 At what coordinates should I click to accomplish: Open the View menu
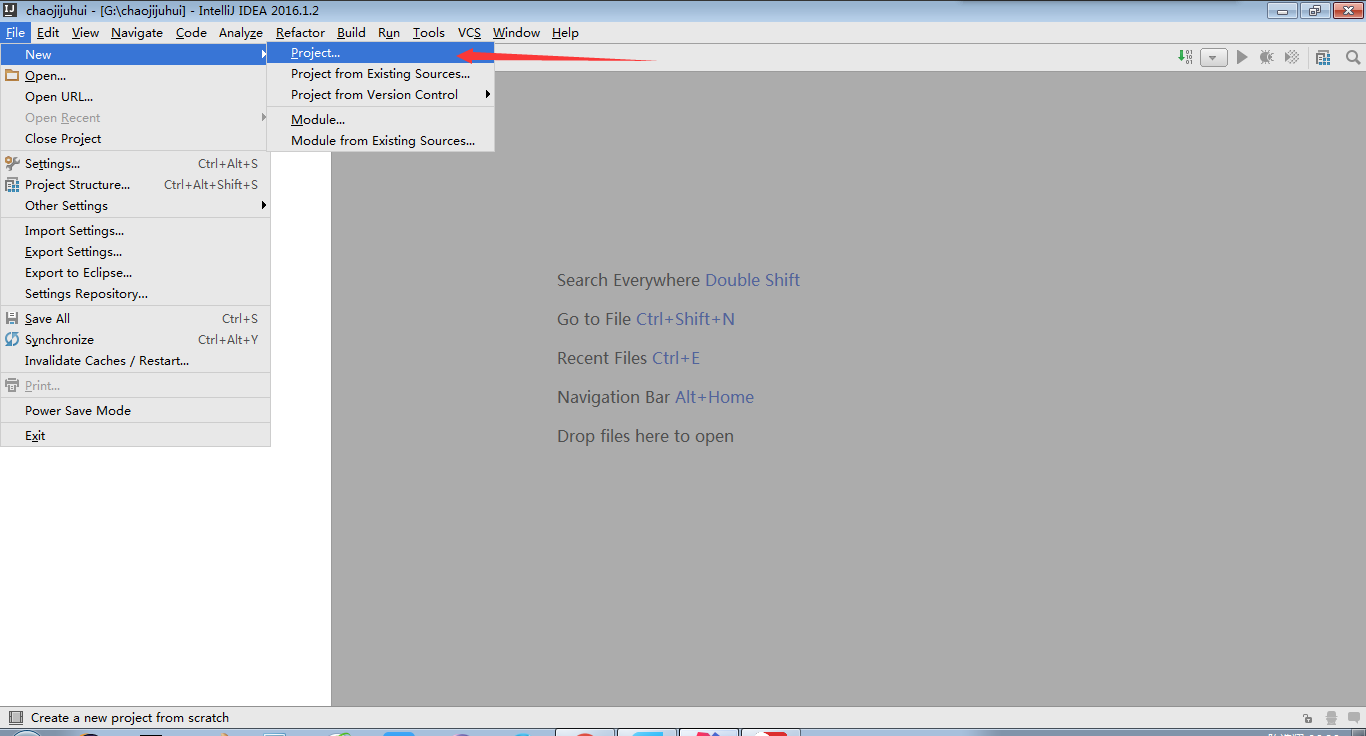pyautogui.click(x=85, y=33)
